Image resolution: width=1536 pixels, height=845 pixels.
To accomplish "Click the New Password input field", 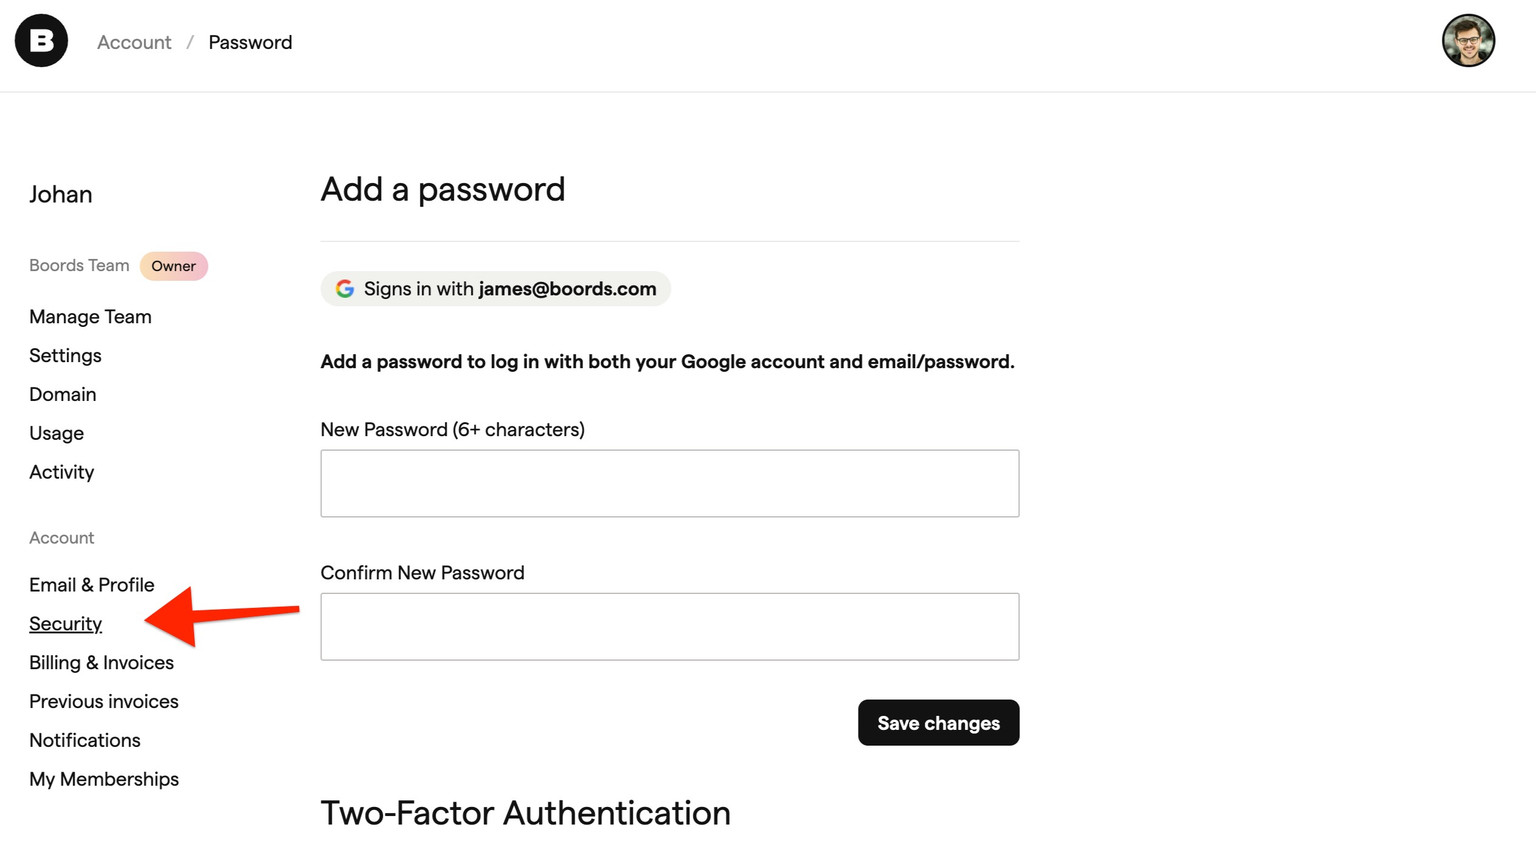I will pyautogui.click(x=669, y=483).
